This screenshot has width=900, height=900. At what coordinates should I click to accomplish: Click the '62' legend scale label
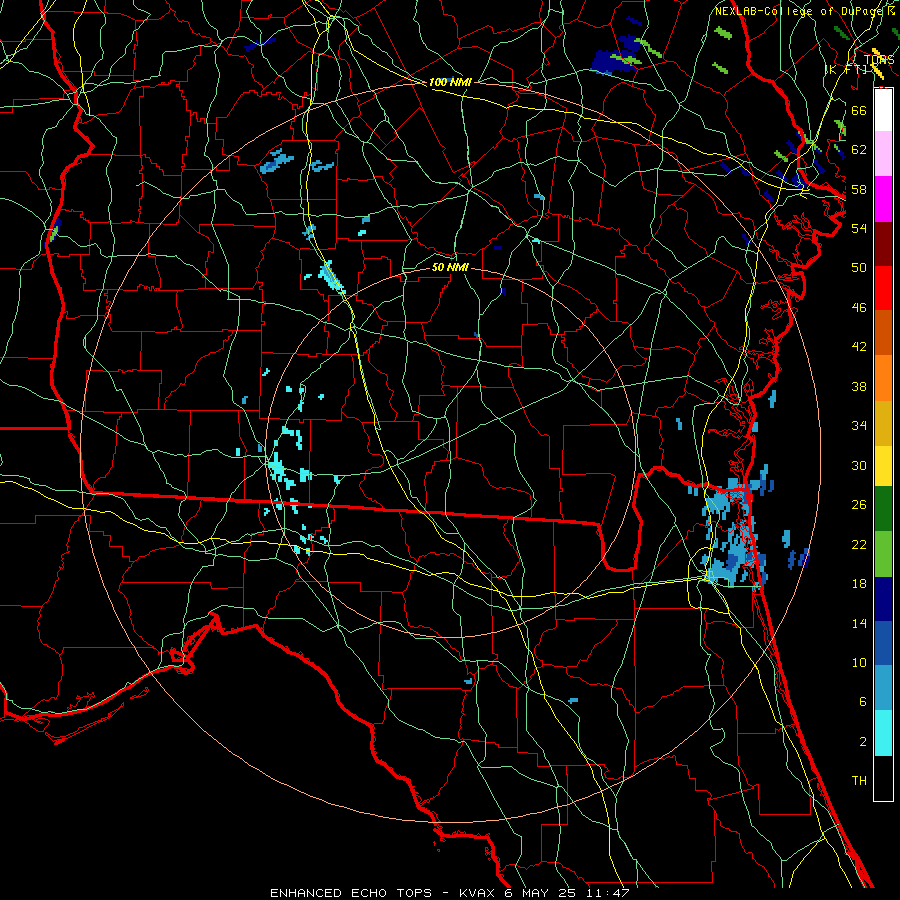coord(859,150)
